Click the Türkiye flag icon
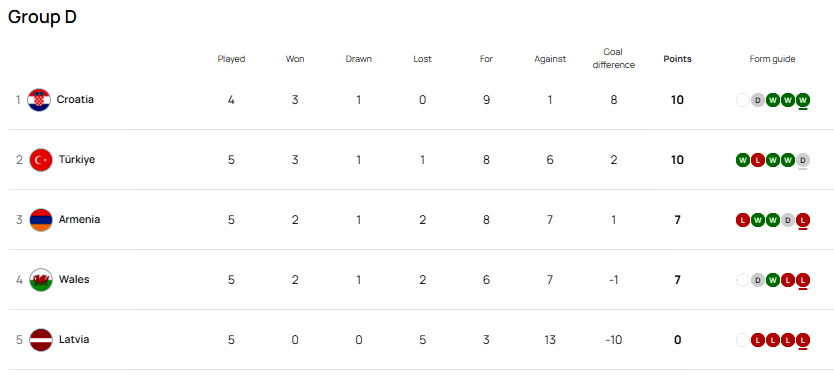834x380 pixels. (41, 160)
